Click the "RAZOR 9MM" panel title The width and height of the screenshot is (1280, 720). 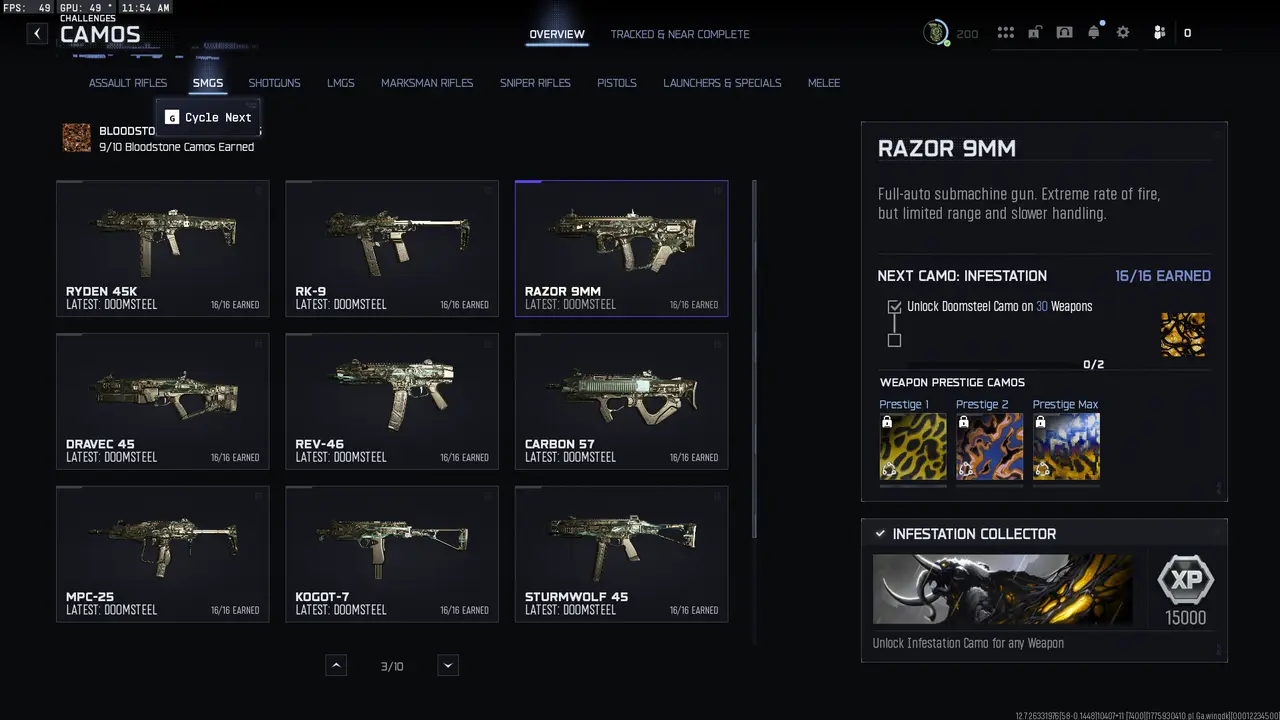tap(947, 149)
